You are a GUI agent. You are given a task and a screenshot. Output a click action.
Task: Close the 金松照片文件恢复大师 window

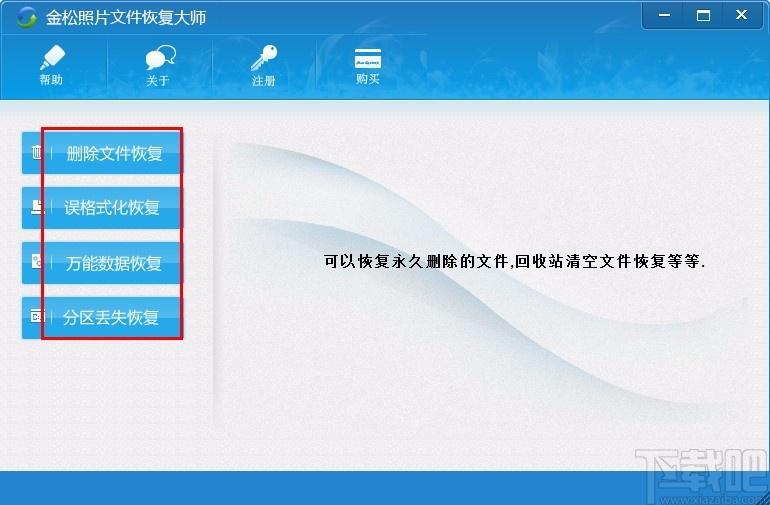742,15
